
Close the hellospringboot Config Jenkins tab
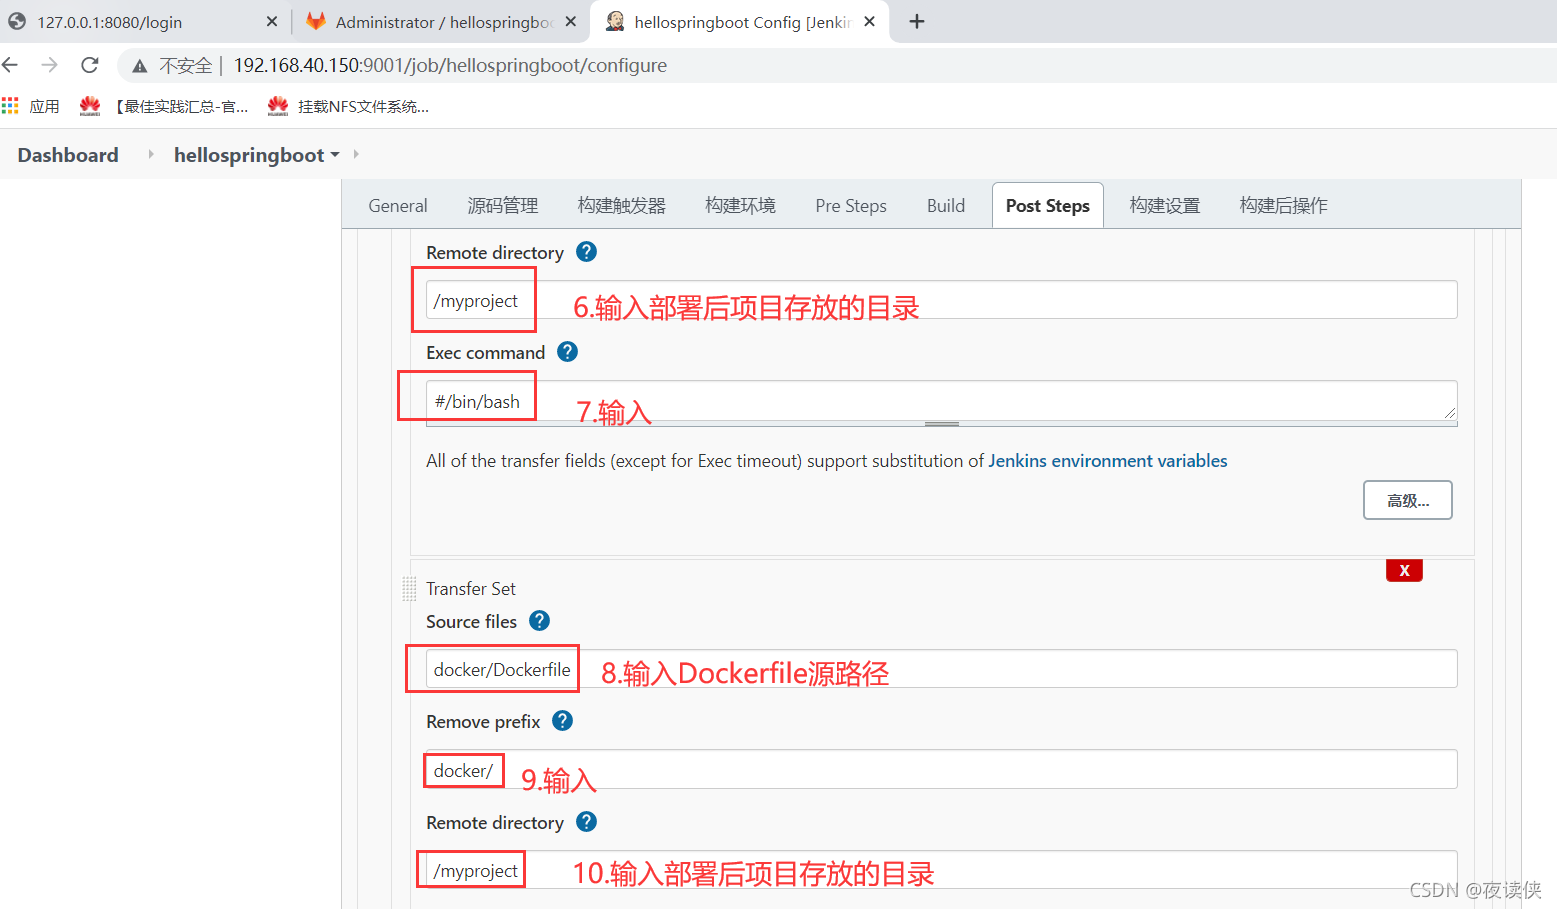pyautogui.click(x=869, y=21)
